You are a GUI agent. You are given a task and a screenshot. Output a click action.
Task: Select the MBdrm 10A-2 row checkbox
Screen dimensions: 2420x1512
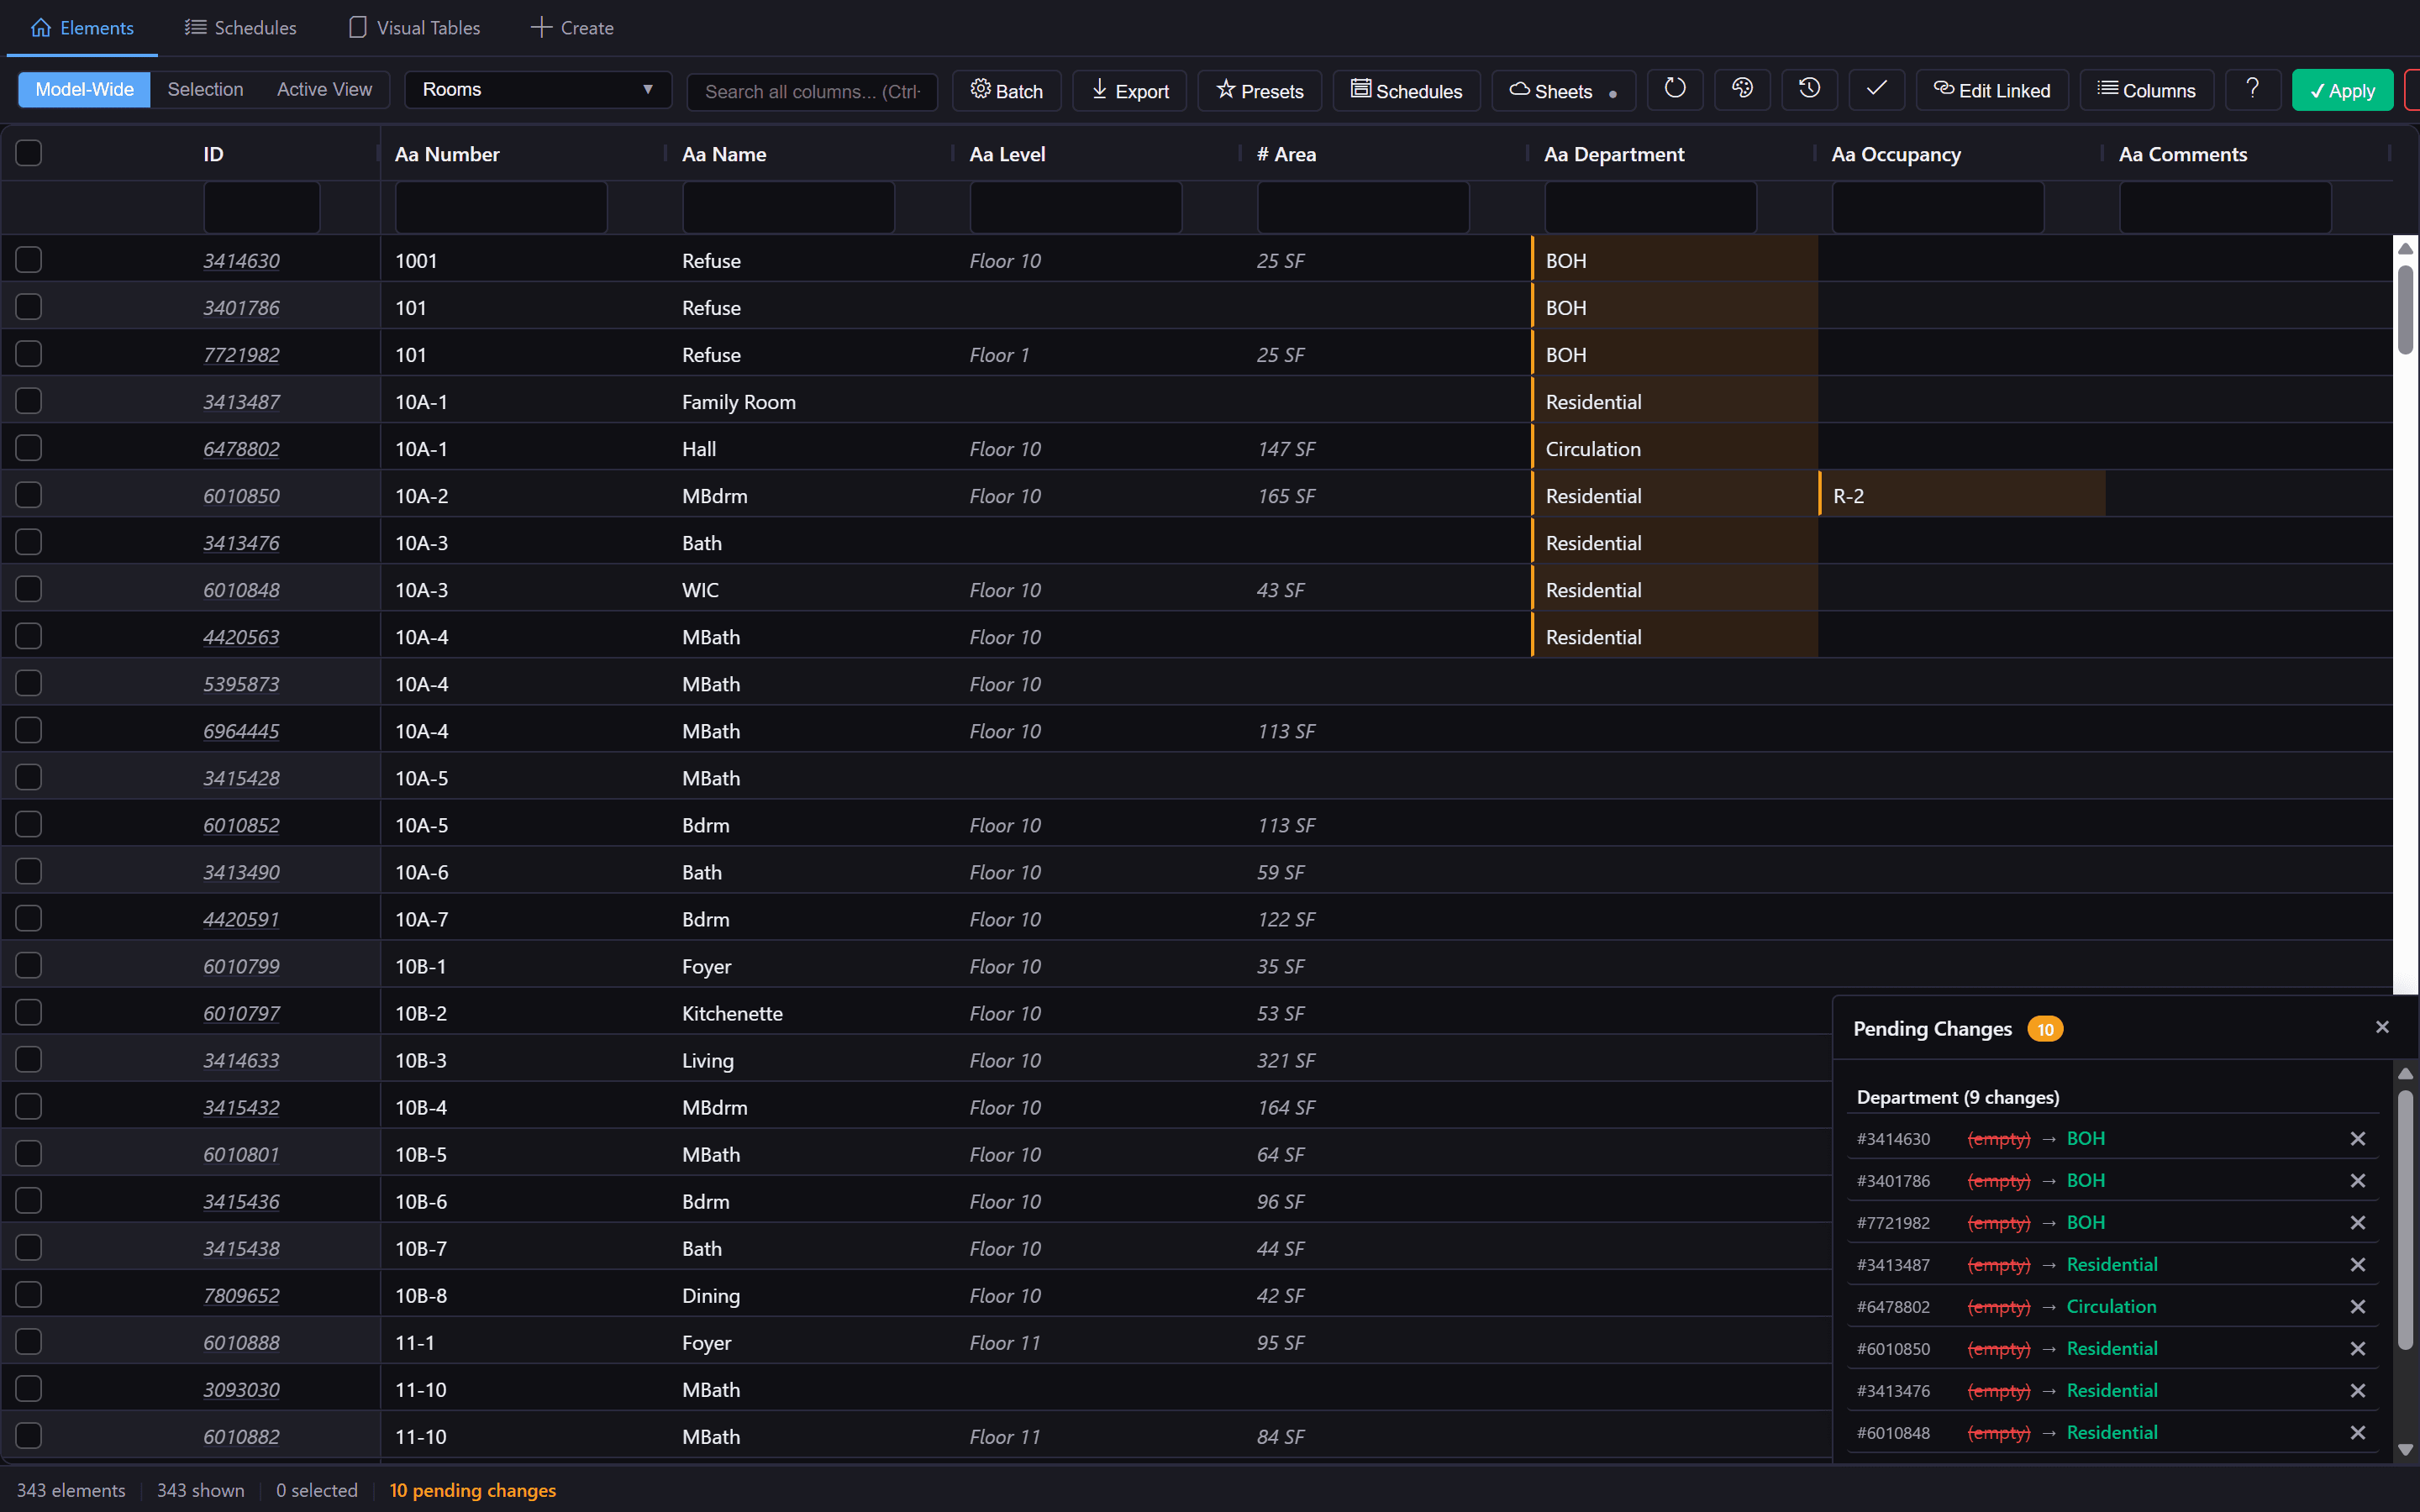[29, 495]
